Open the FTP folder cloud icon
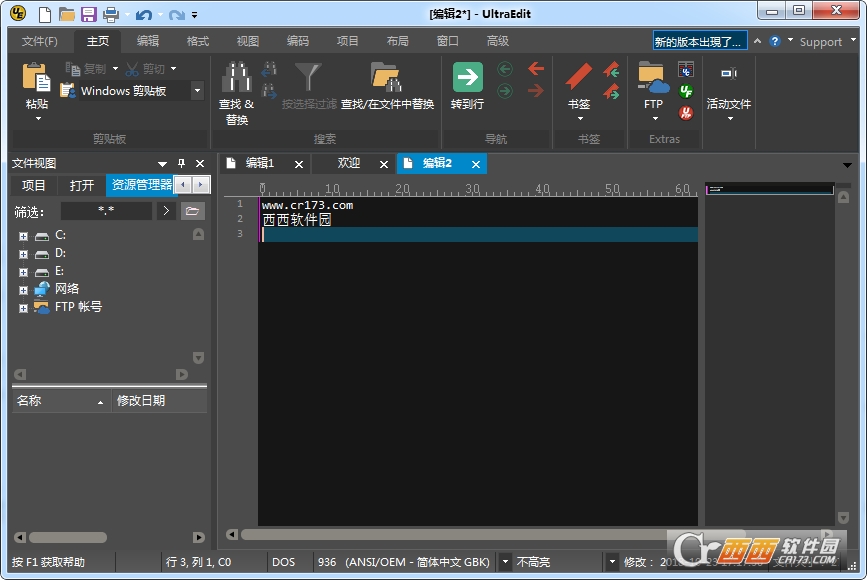The image size is (867, 580). click(x=653, y=77)
